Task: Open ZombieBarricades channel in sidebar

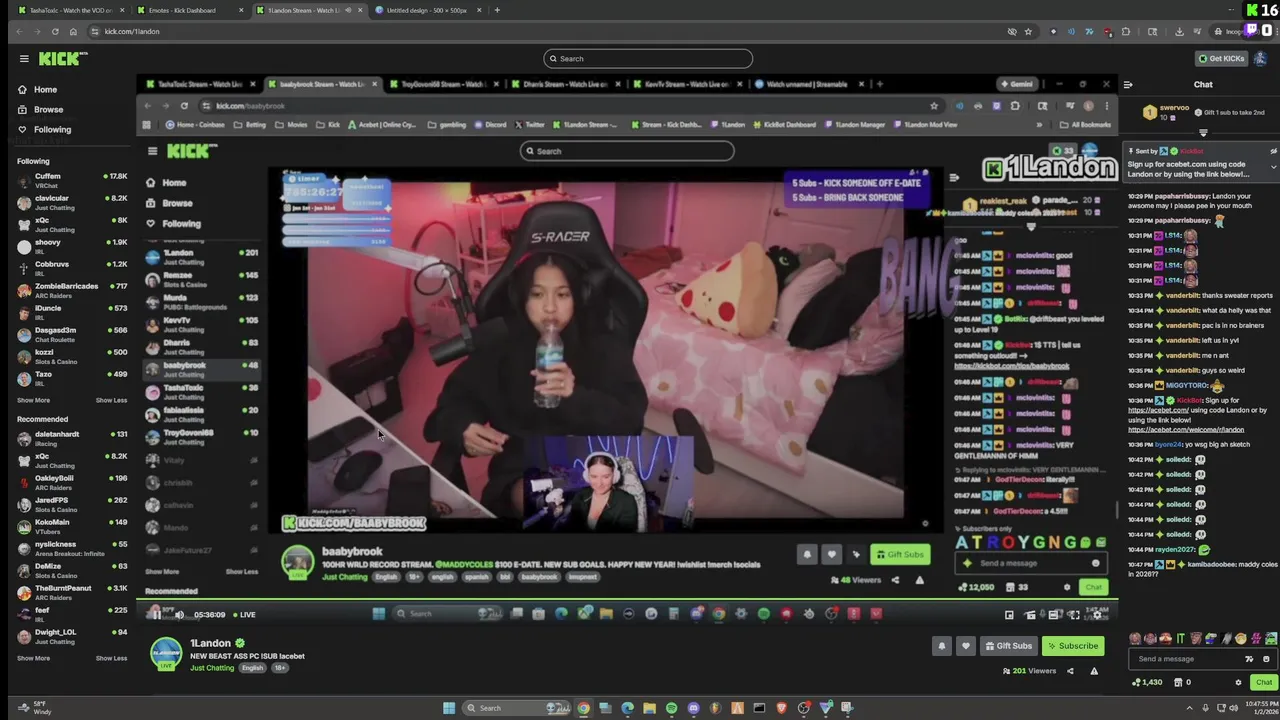Action: click(72, 290)
